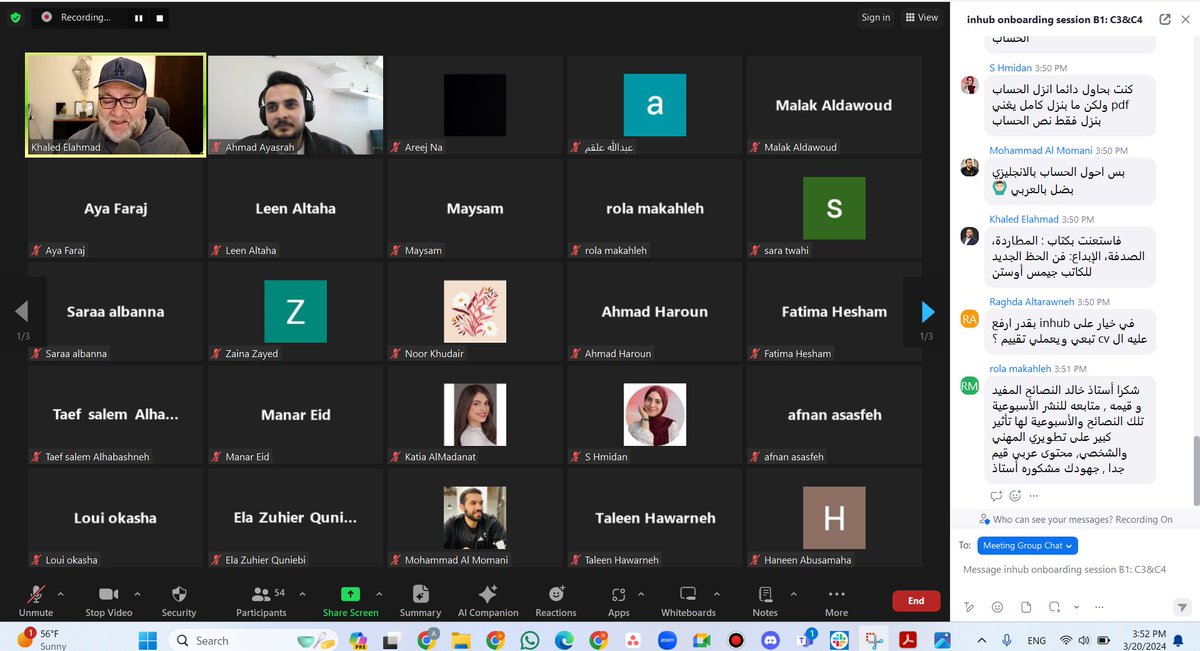Take a screenshot for chat

pos(1053,607)
